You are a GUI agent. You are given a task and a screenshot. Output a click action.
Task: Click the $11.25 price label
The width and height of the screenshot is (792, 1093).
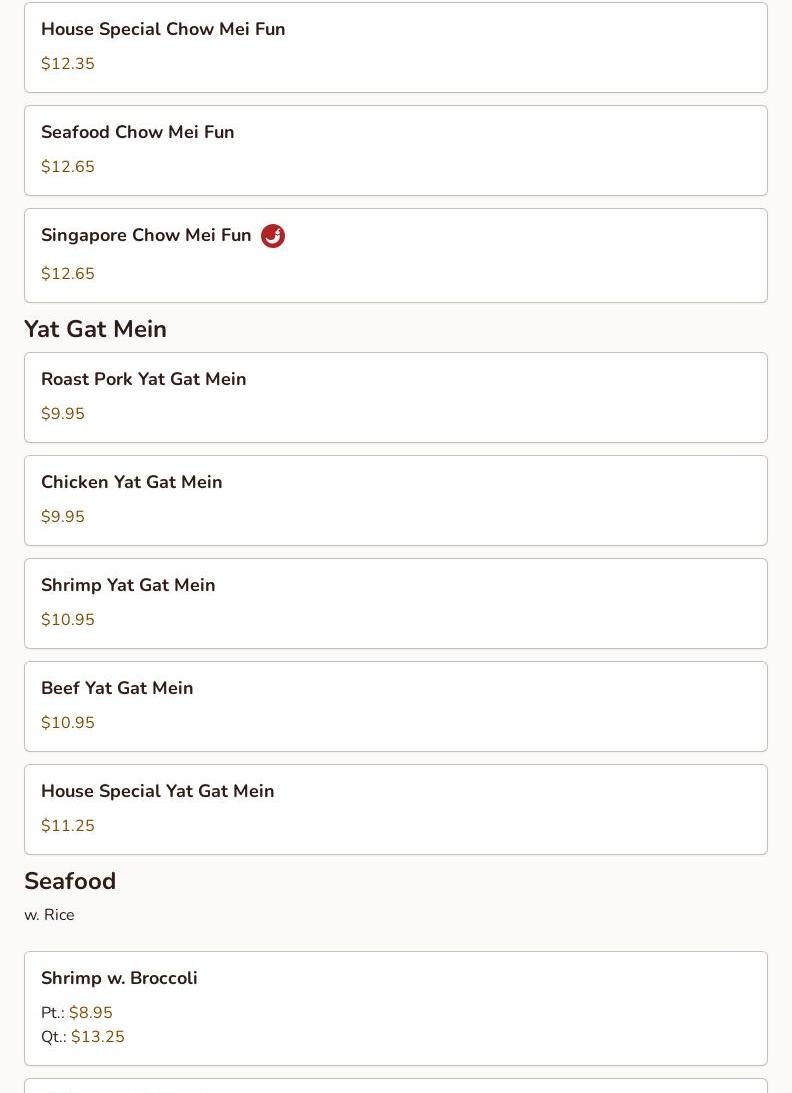[x=68, y=826]
